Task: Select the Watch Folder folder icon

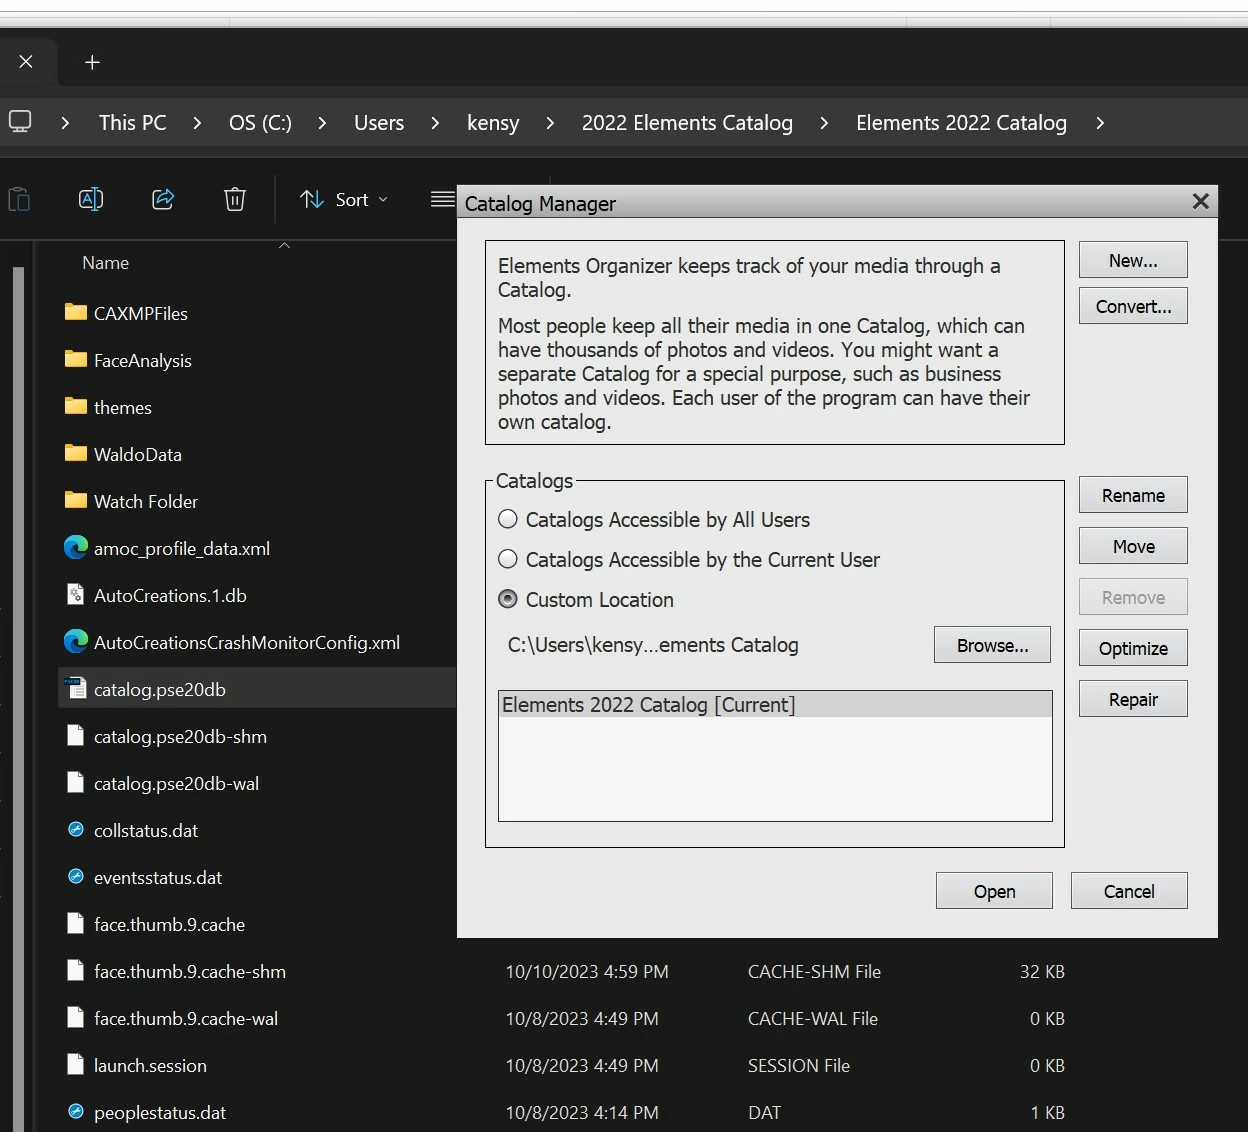Action: (76, 500)
